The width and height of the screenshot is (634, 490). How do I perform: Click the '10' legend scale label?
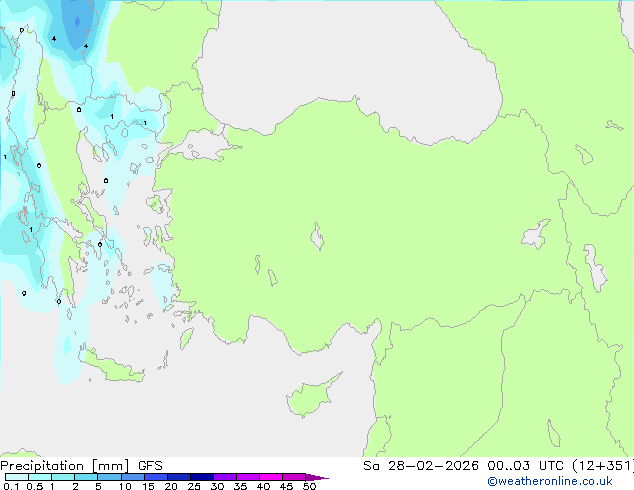coord(125,486)
